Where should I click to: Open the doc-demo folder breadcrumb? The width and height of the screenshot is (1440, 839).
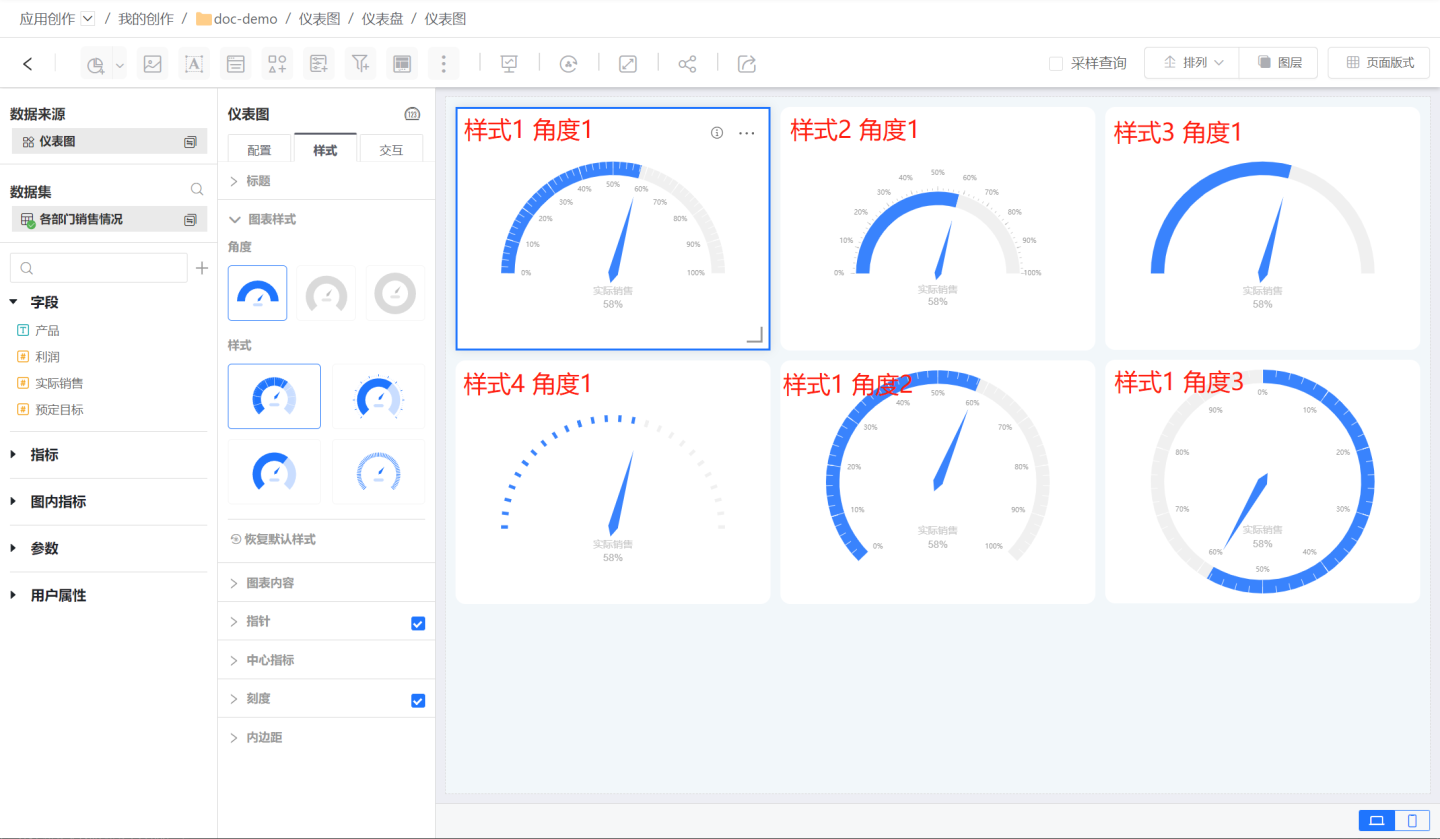click(236, 18)
